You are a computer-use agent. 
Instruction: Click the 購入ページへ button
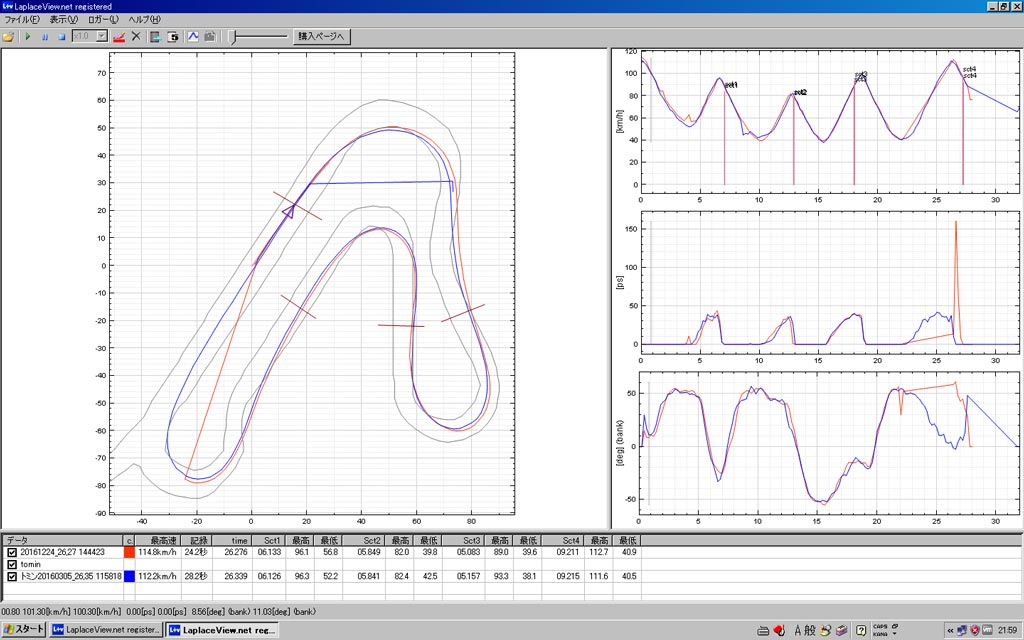(320, 37)
